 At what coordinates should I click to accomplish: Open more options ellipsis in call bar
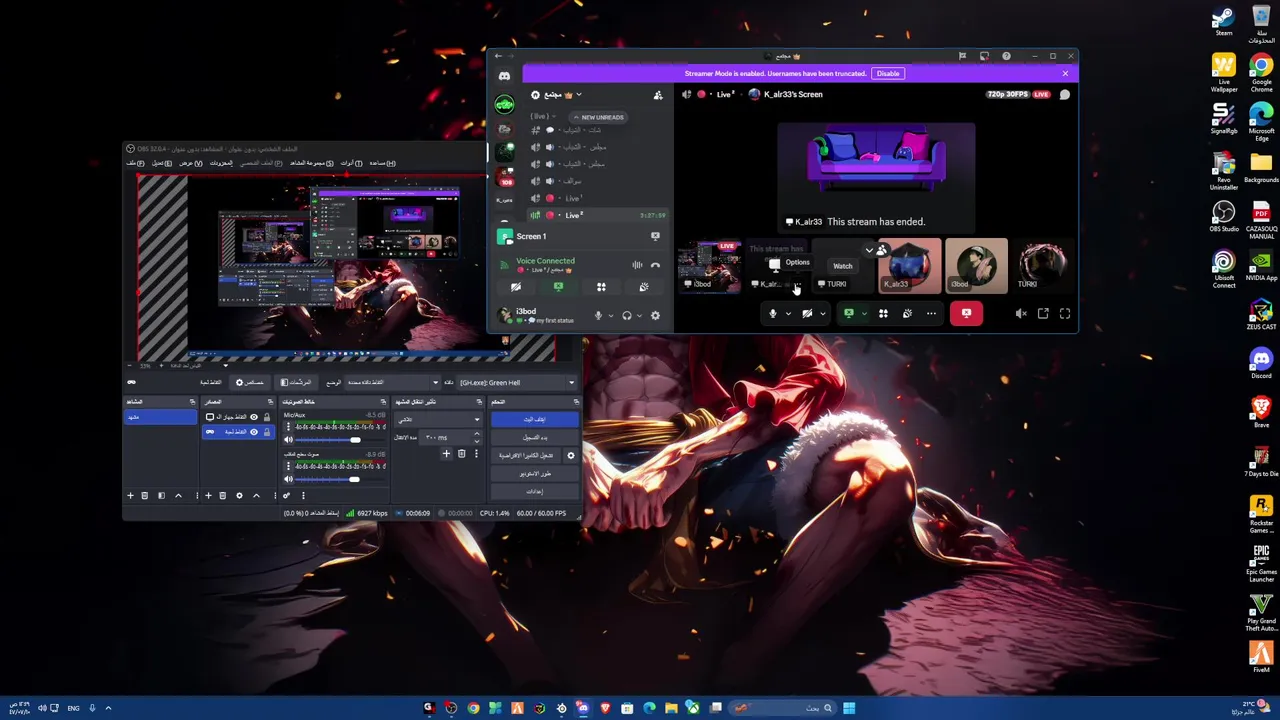click(931, 314)
